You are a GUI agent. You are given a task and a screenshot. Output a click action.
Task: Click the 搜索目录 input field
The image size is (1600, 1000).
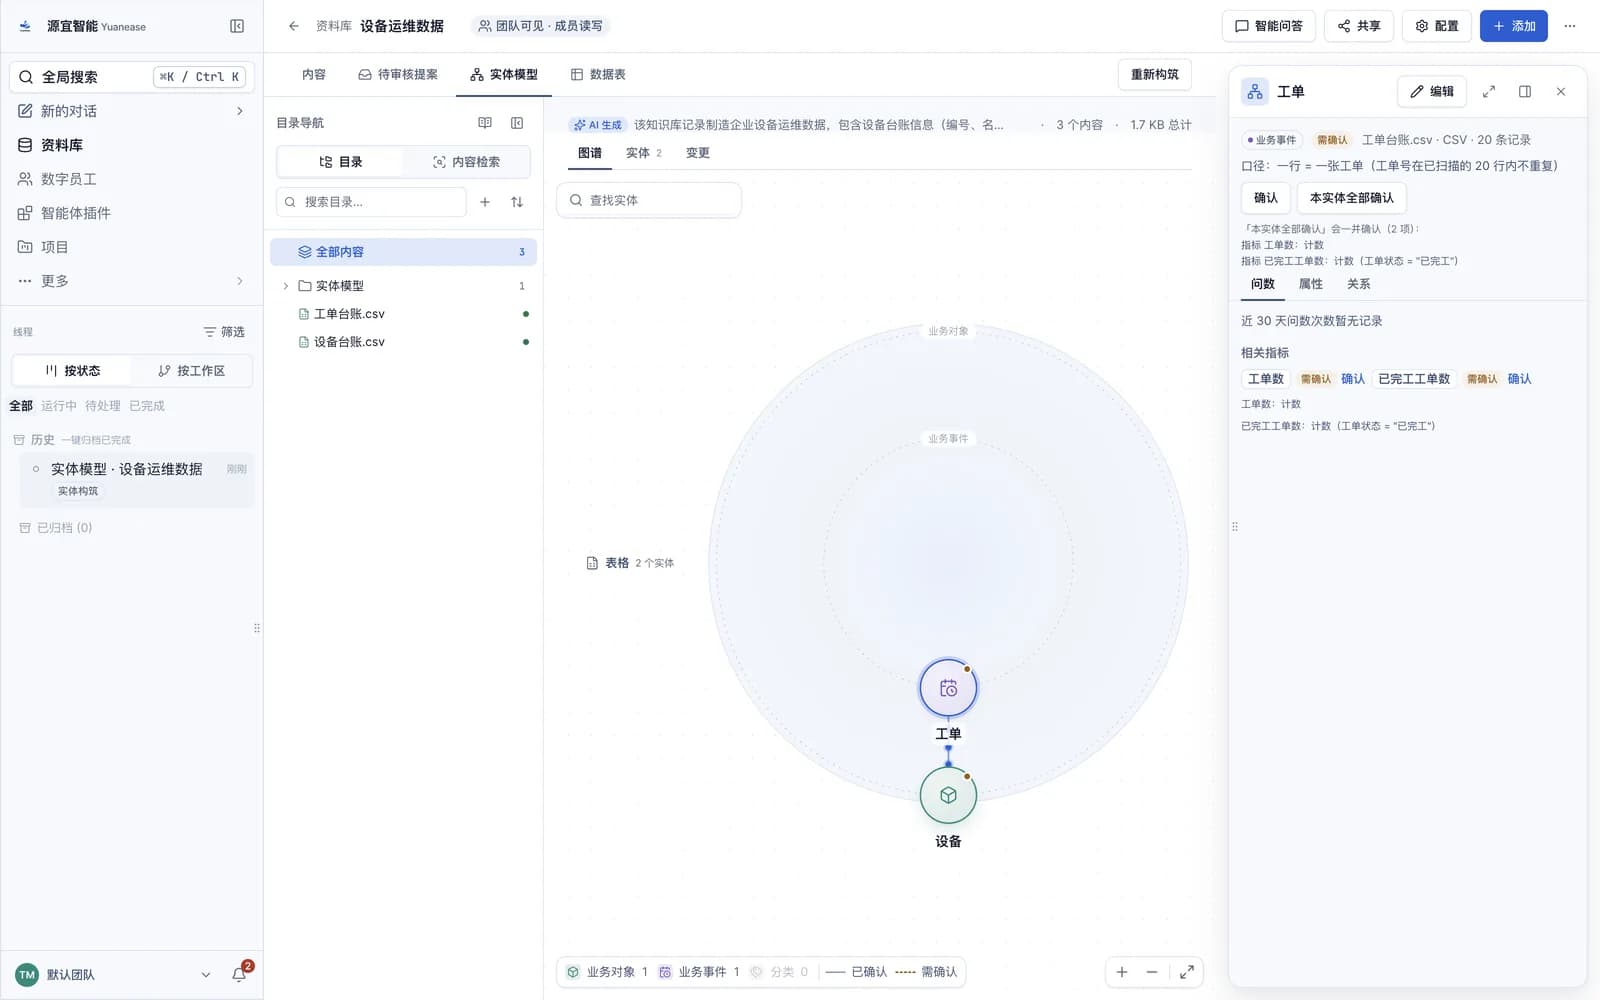371,202
